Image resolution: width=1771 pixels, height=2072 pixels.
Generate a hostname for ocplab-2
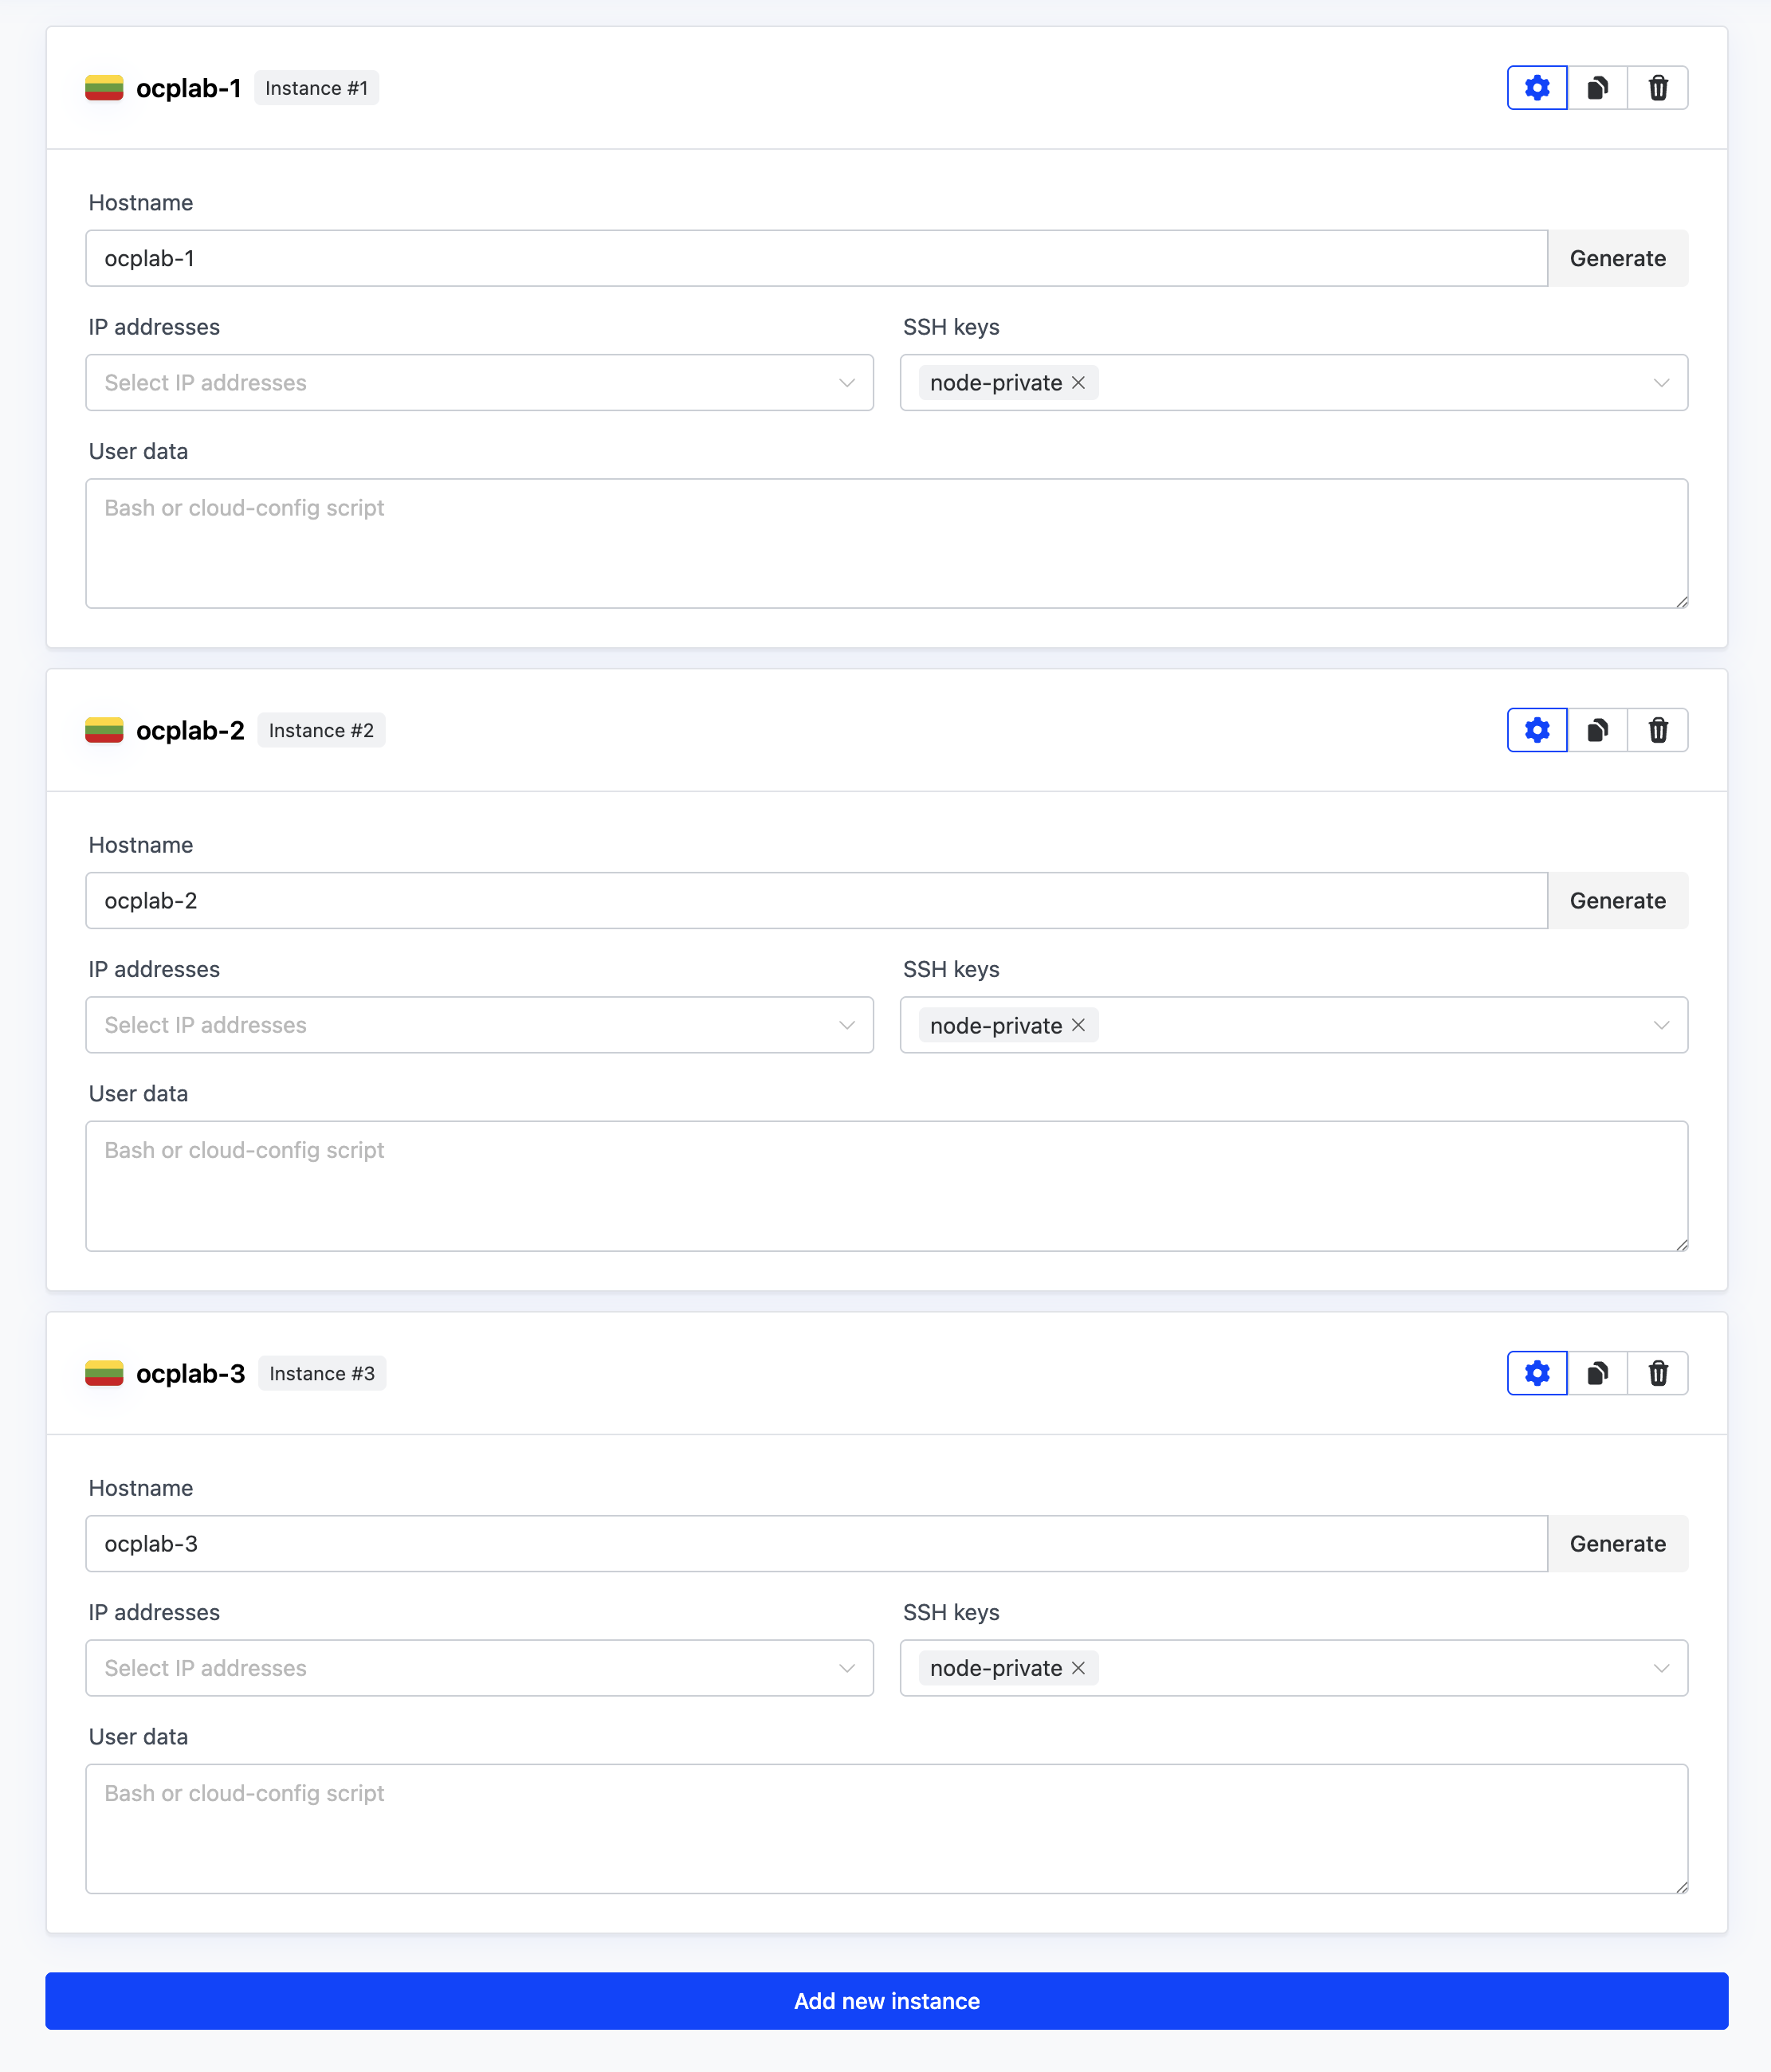[1617, 900]
